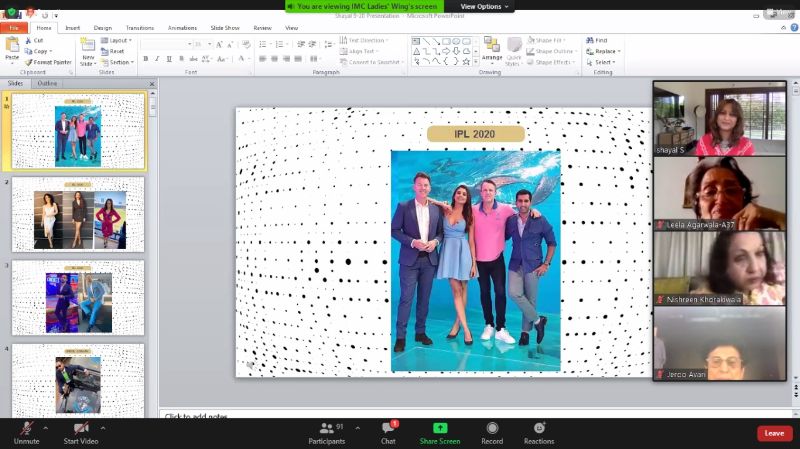Switch to the Design ribbon tab
Image resolution: width=800 pixels, height=449 pixels.
coord(103,28)
